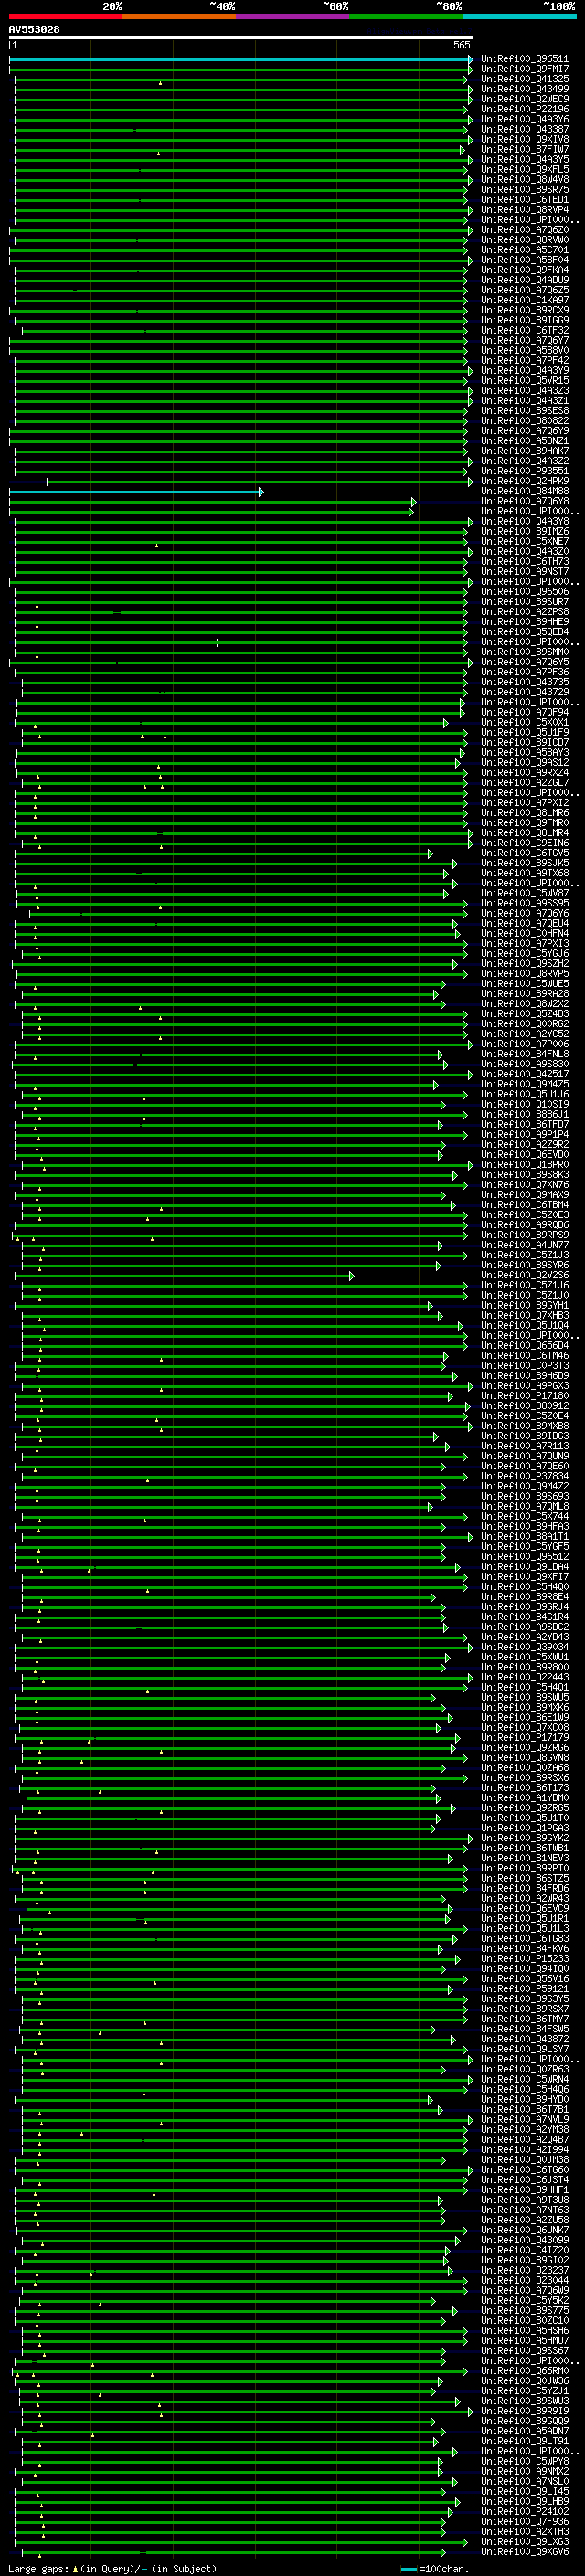Select hit label UniRef100_A7Q6Y8

525,501
